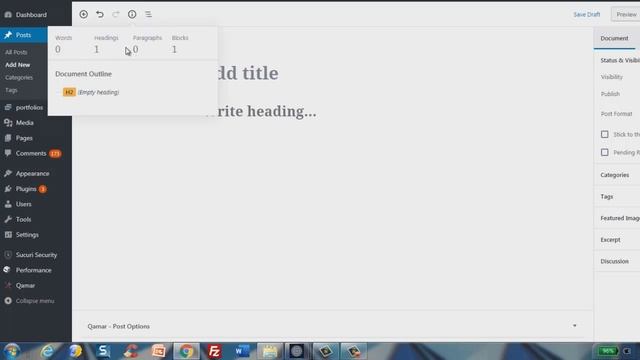
Task: Open Google Chrome from taskbar
Action: [x=186, y=351]
